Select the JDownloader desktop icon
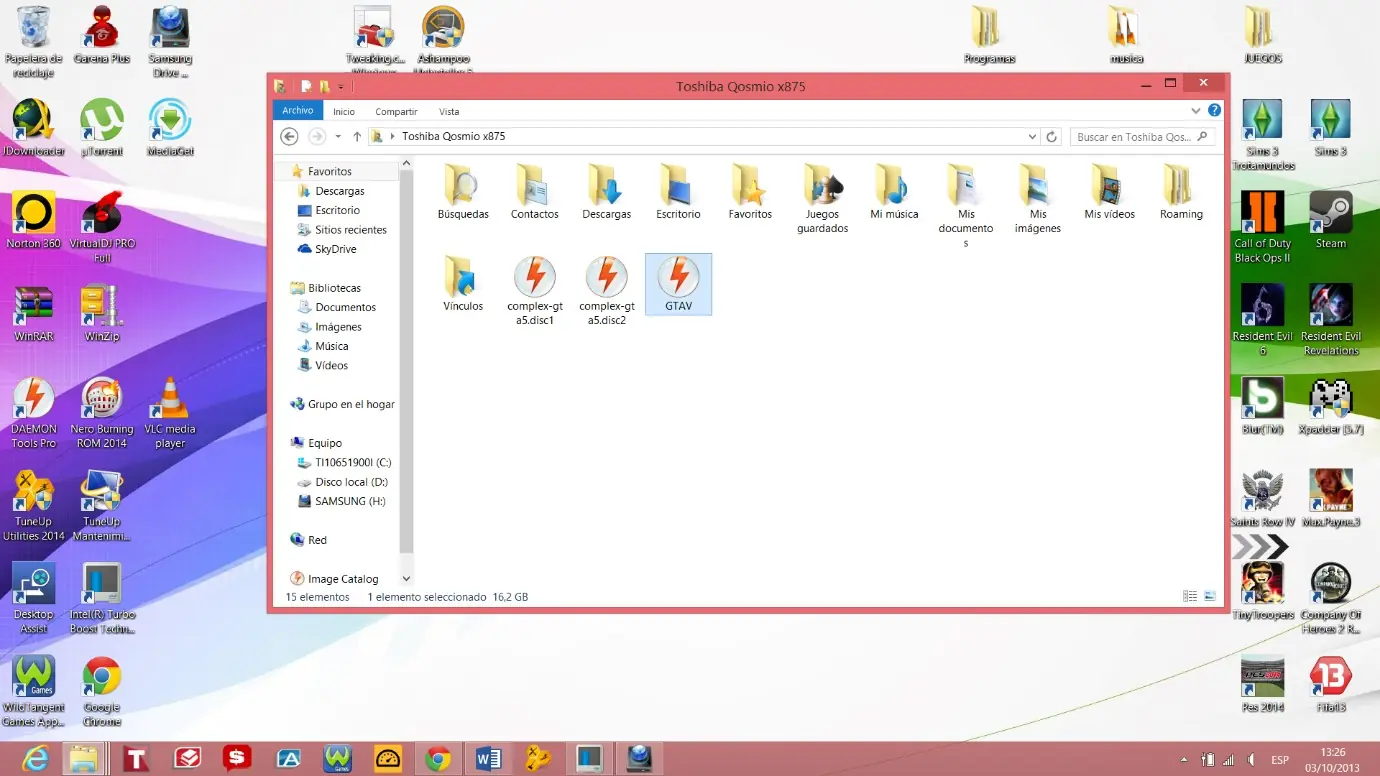The image size is (1380, 776). (34, 128)
